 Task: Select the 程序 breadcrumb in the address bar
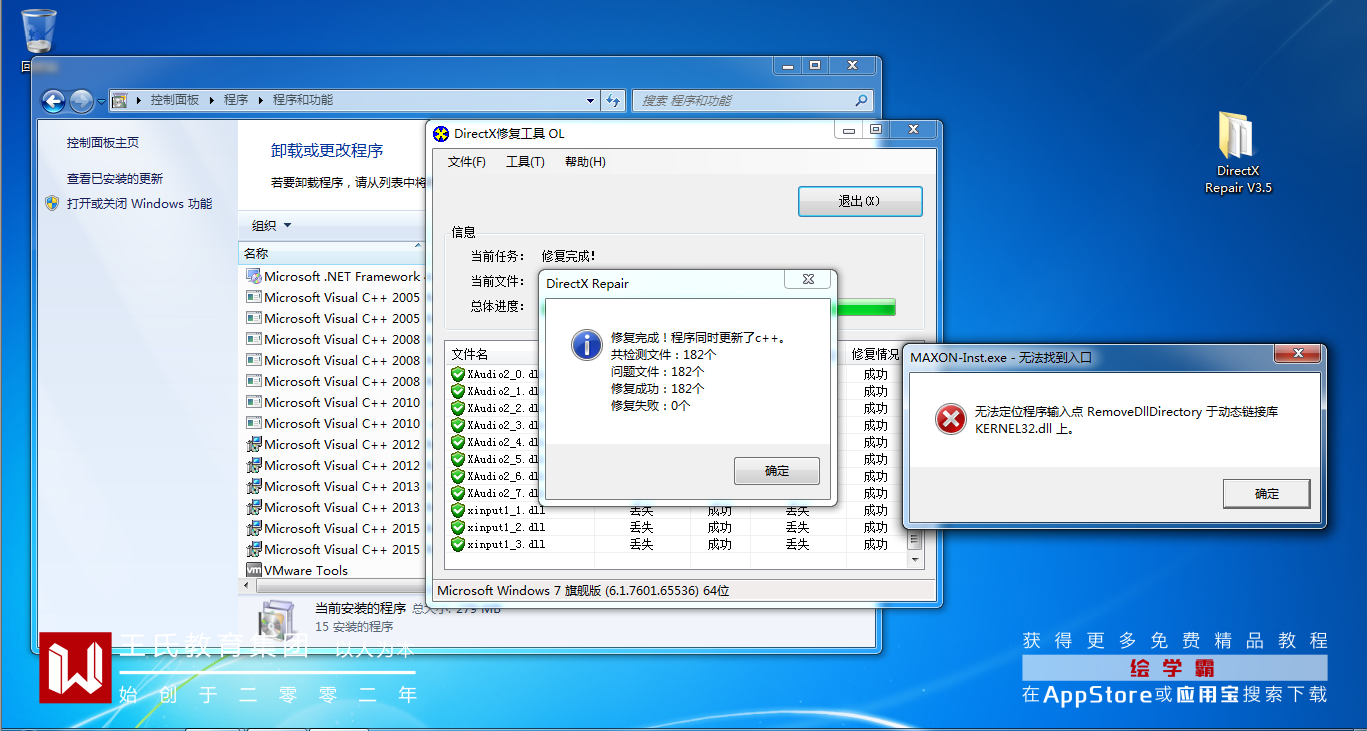click(x=236, y=100)
